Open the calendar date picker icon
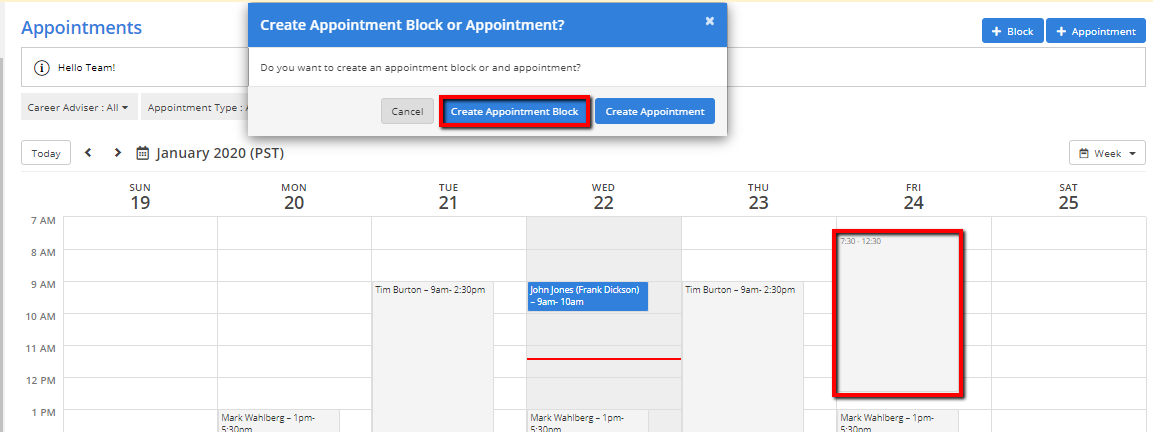The width and height of the screenshot is (1153, 432). [143, 153]
